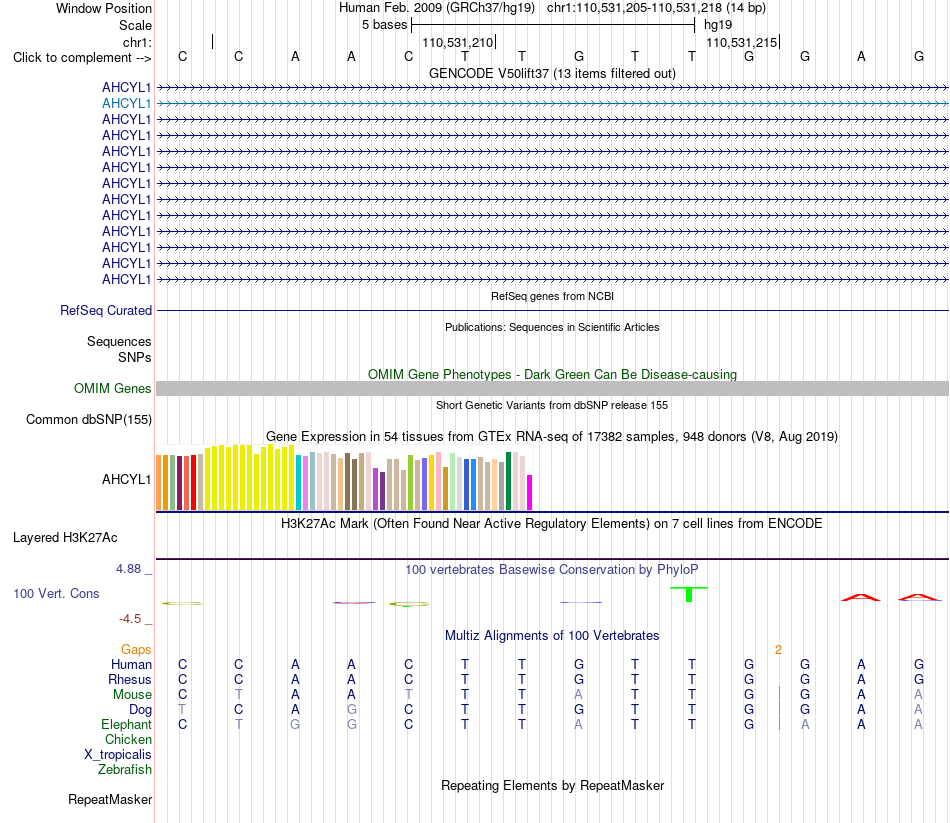This screenshot has height=823, width=950.
Task: Click the hg19 label beside the scale bar
Action: (718, 25)
